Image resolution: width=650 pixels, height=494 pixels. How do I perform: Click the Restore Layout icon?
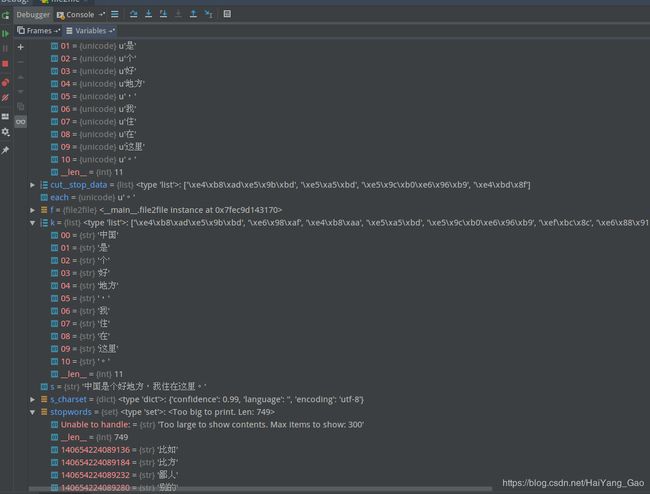(x=5, y=116)
